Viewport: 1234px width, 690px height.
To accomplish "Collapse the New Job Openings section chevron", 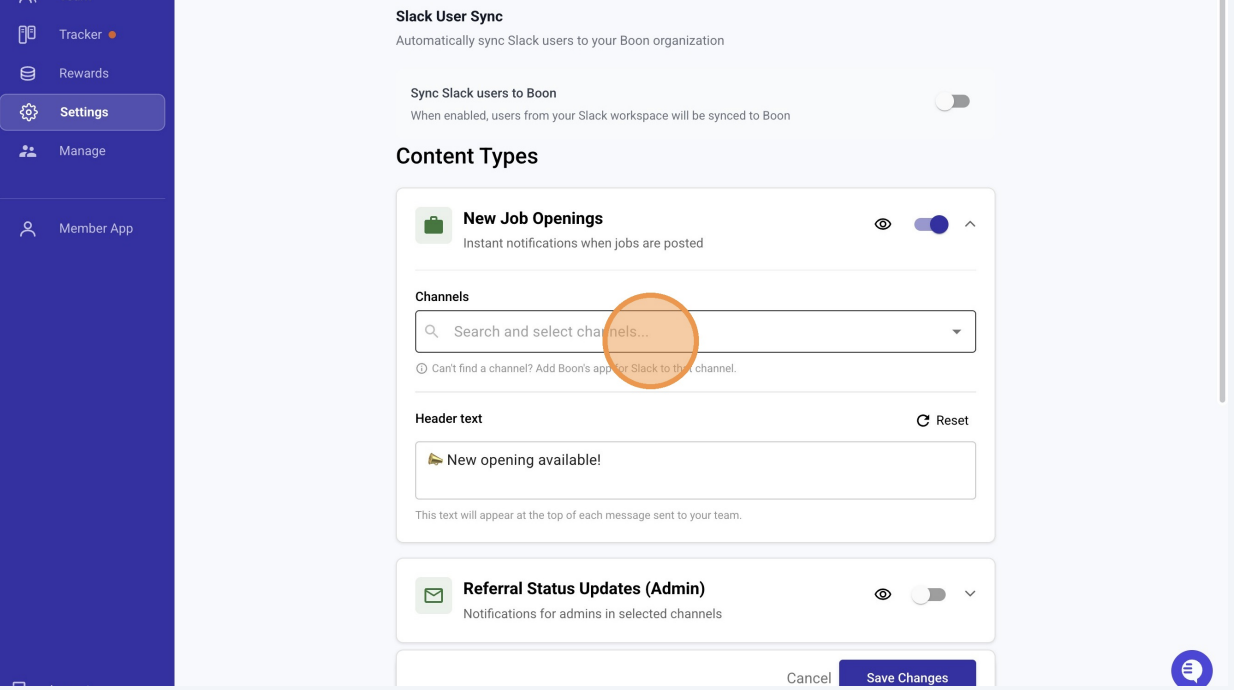I will pyautogui.click(x=969, y=224).
